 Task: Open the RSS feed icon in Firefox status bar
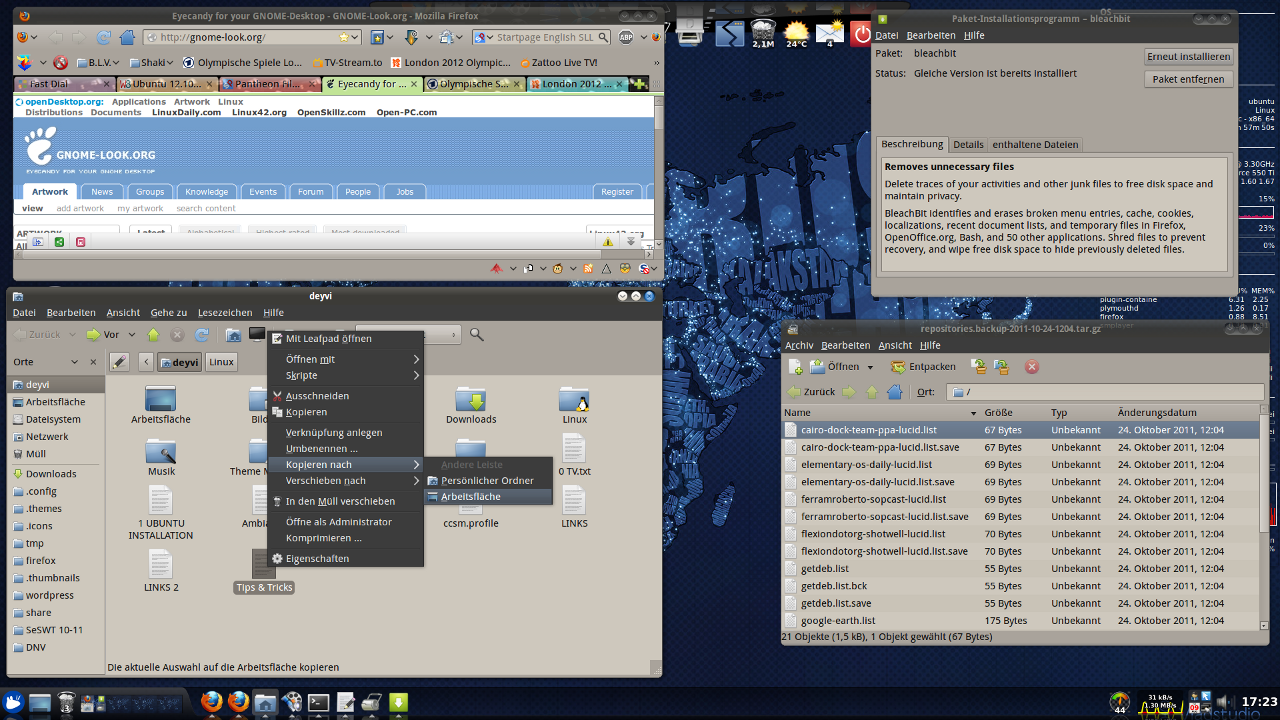589,268
